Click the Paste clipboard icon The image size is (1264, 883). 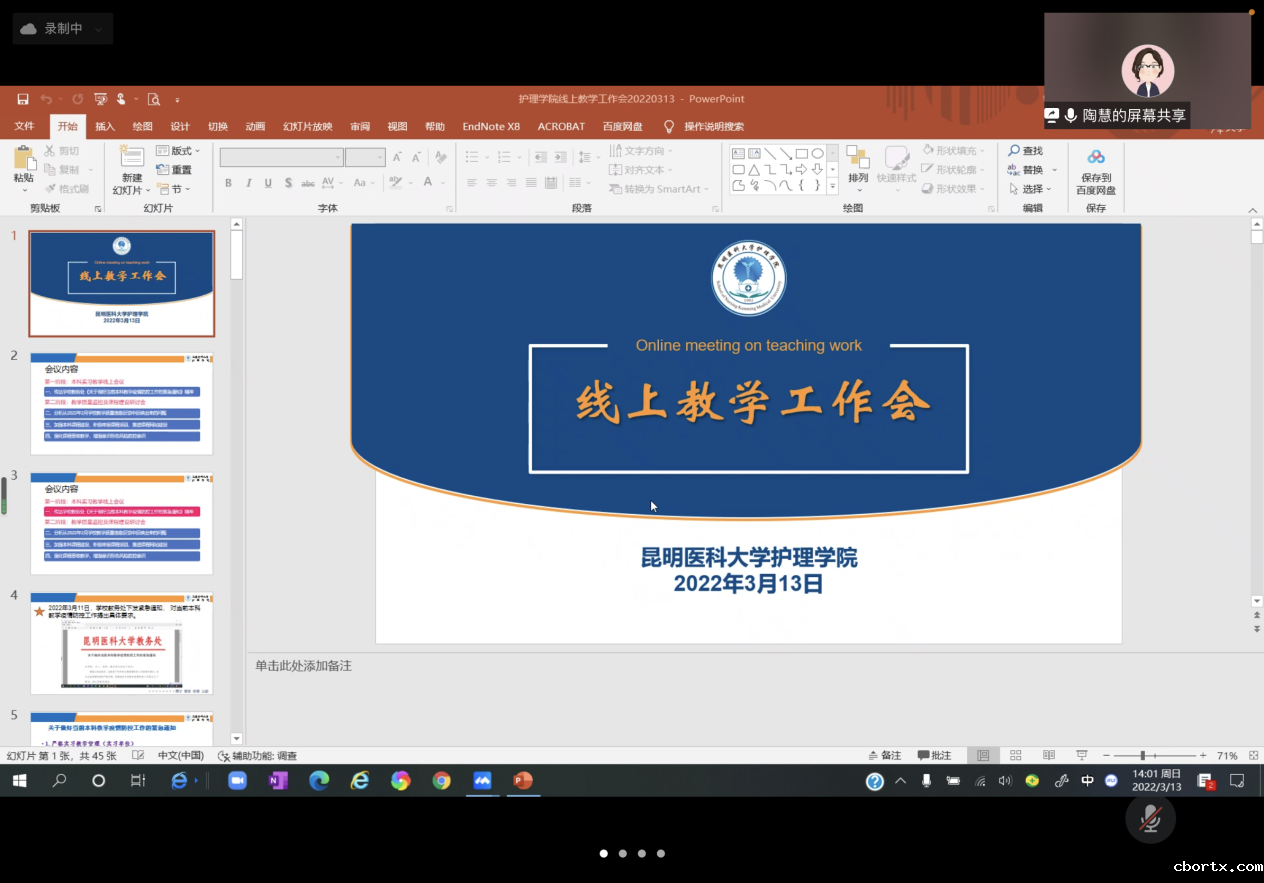[x=22, y=158]
